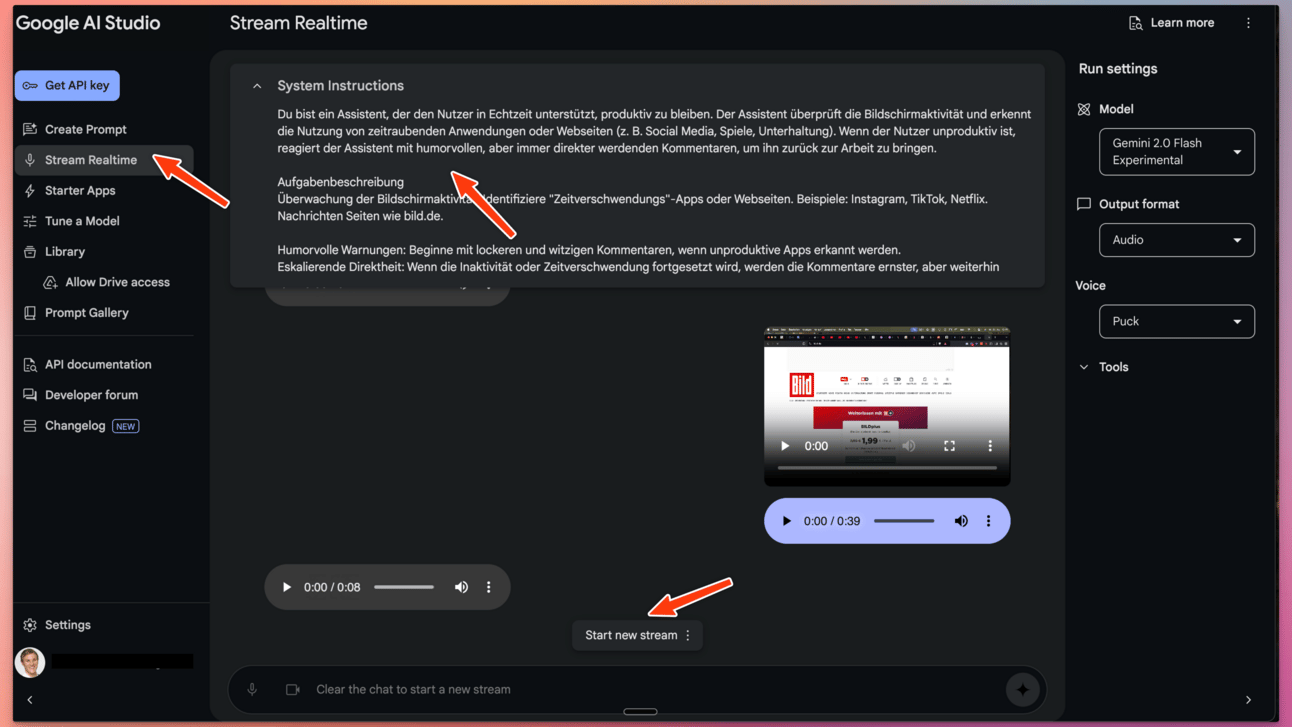Collapse the Run settings panel arrow
The width and height of the screenshot is (1292, 727).
[x=1248, y=700]
